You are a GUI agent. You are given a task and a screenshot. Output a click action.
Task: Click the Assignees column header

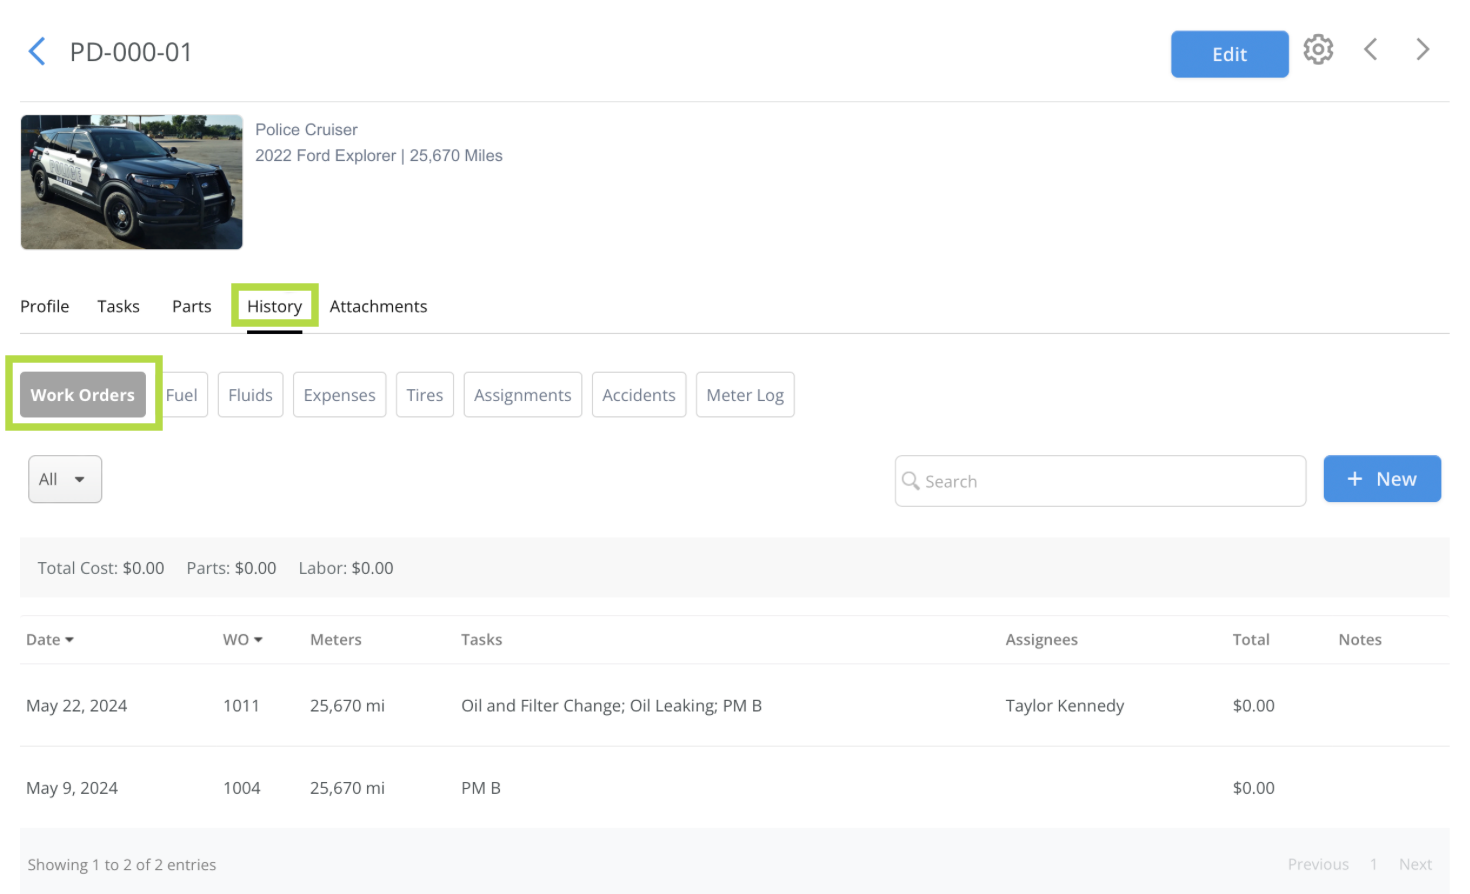[x=1042, y=639]
